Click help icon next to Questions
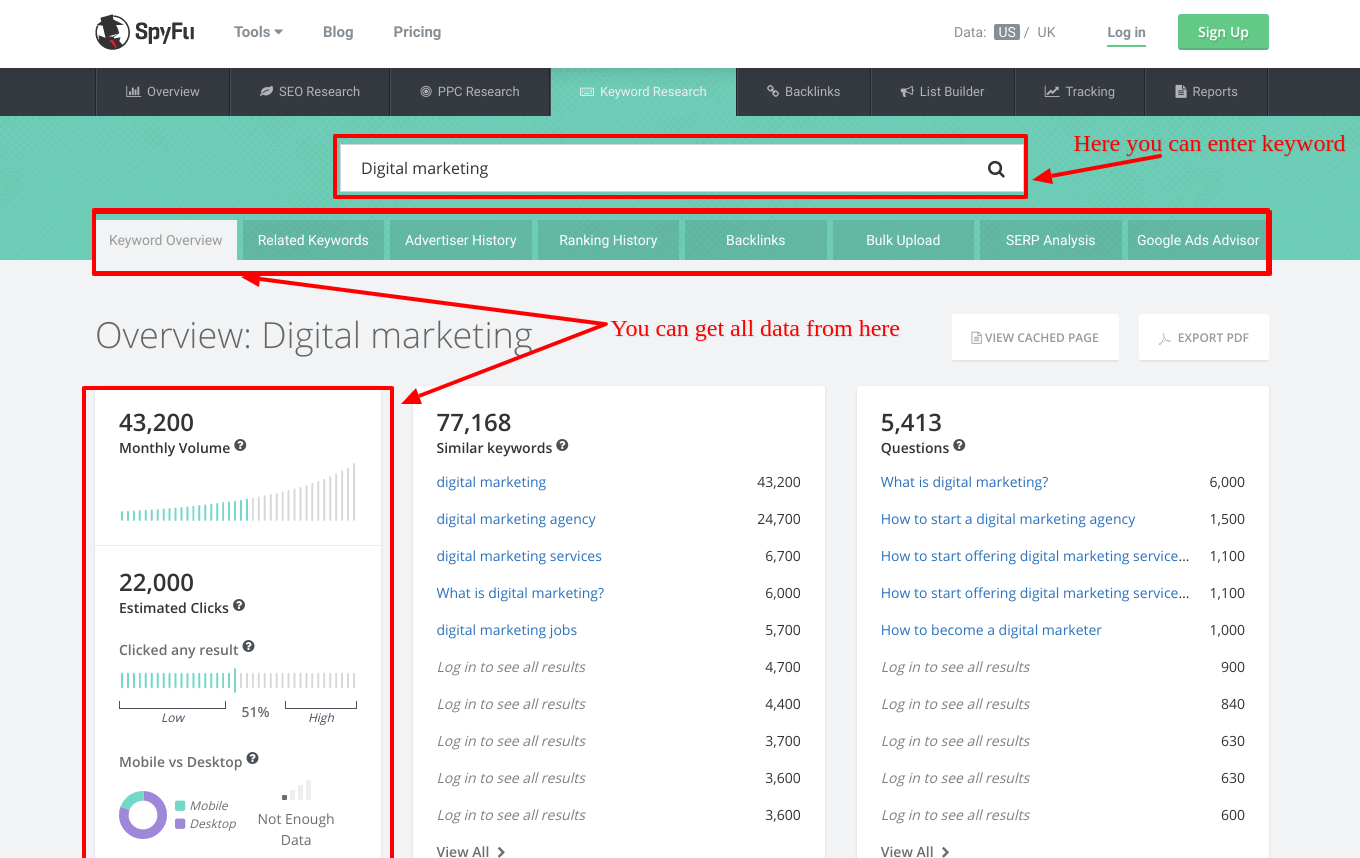The image size is (1360, 858). tap(960, 445)
